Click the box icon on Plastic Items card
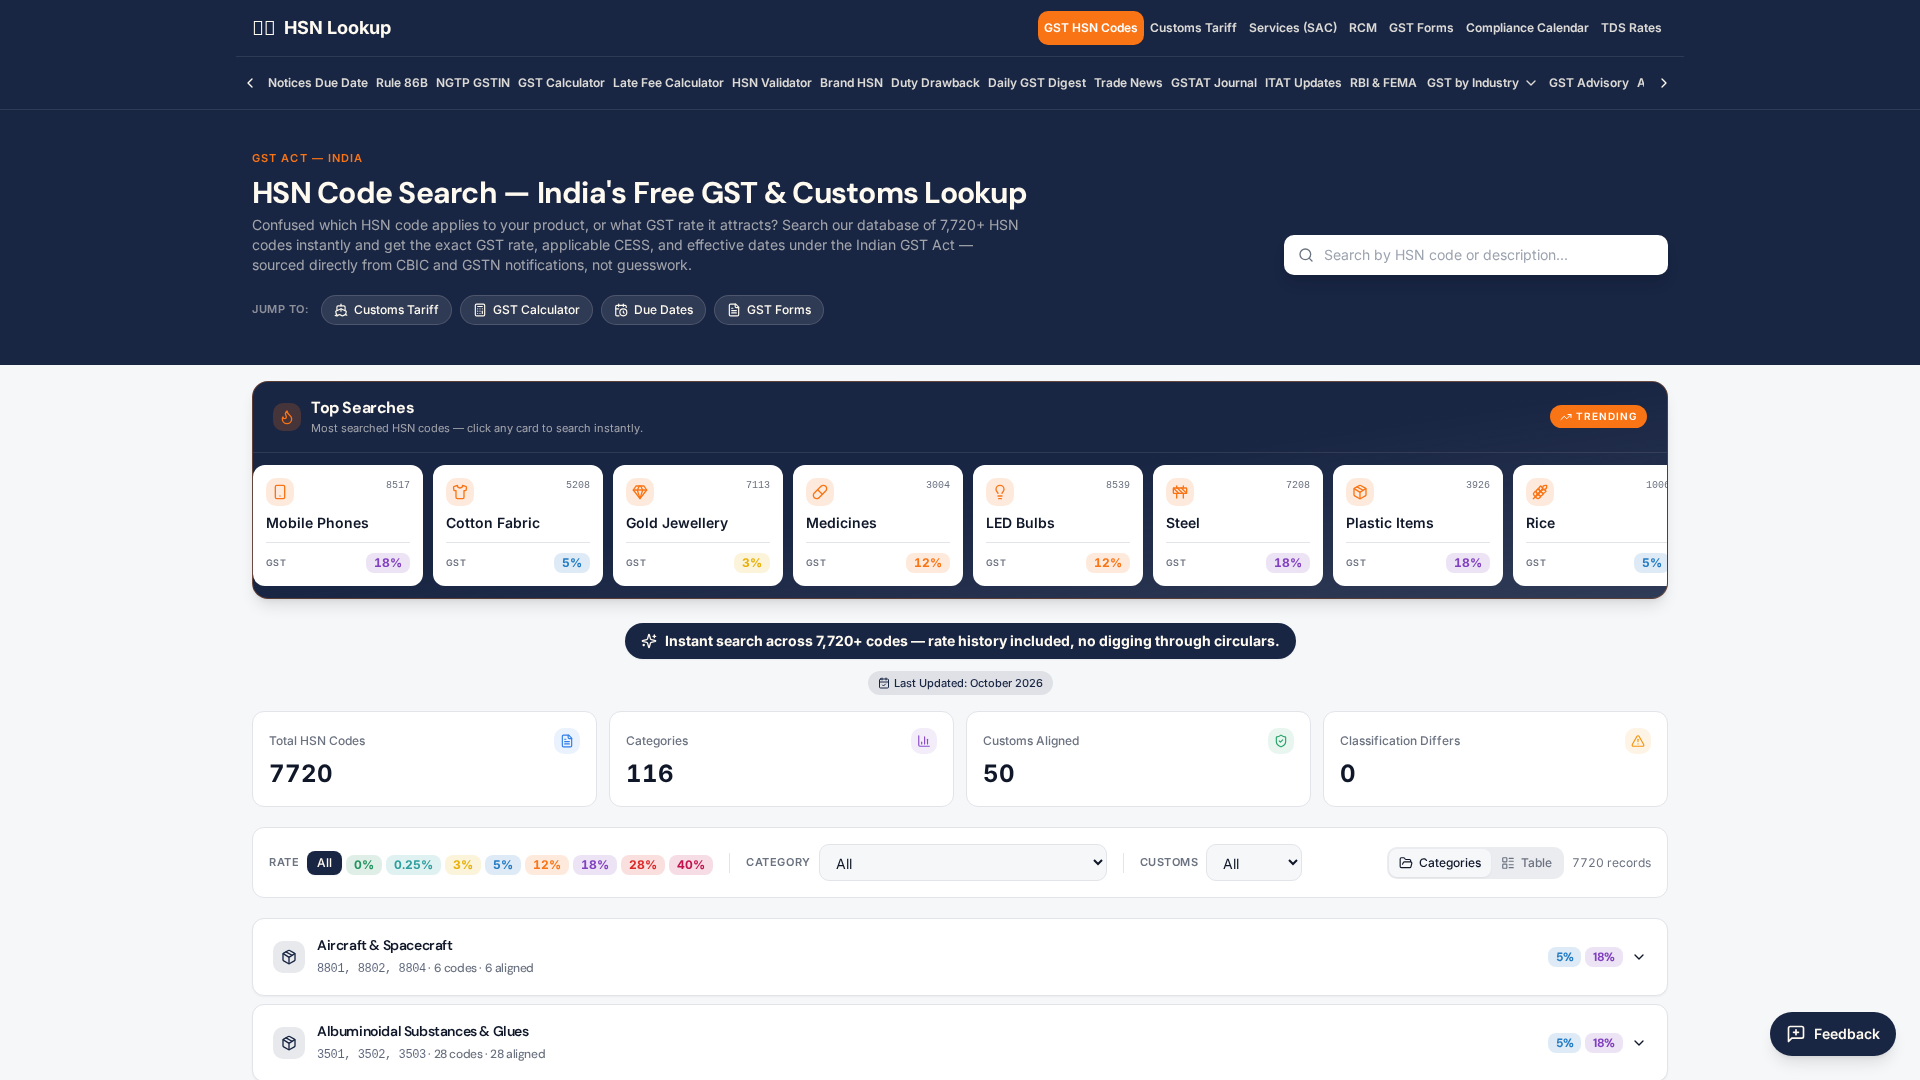1920x1080 pixels. pos(1360,492)
